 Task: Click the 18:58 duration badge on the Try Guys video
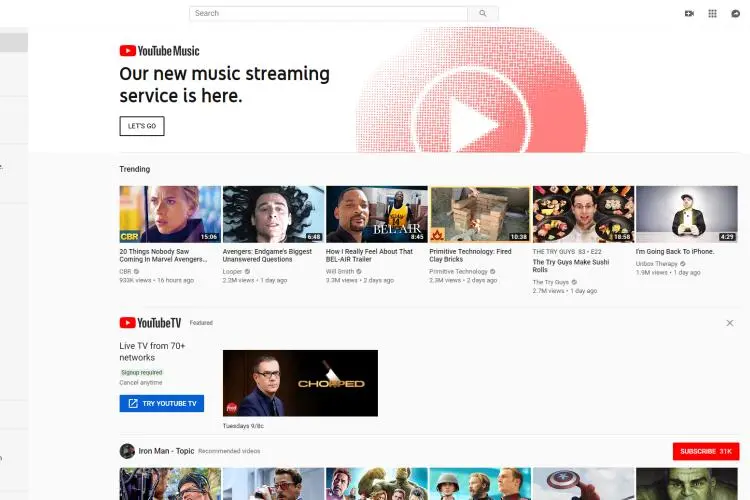[x=622, y=237]
